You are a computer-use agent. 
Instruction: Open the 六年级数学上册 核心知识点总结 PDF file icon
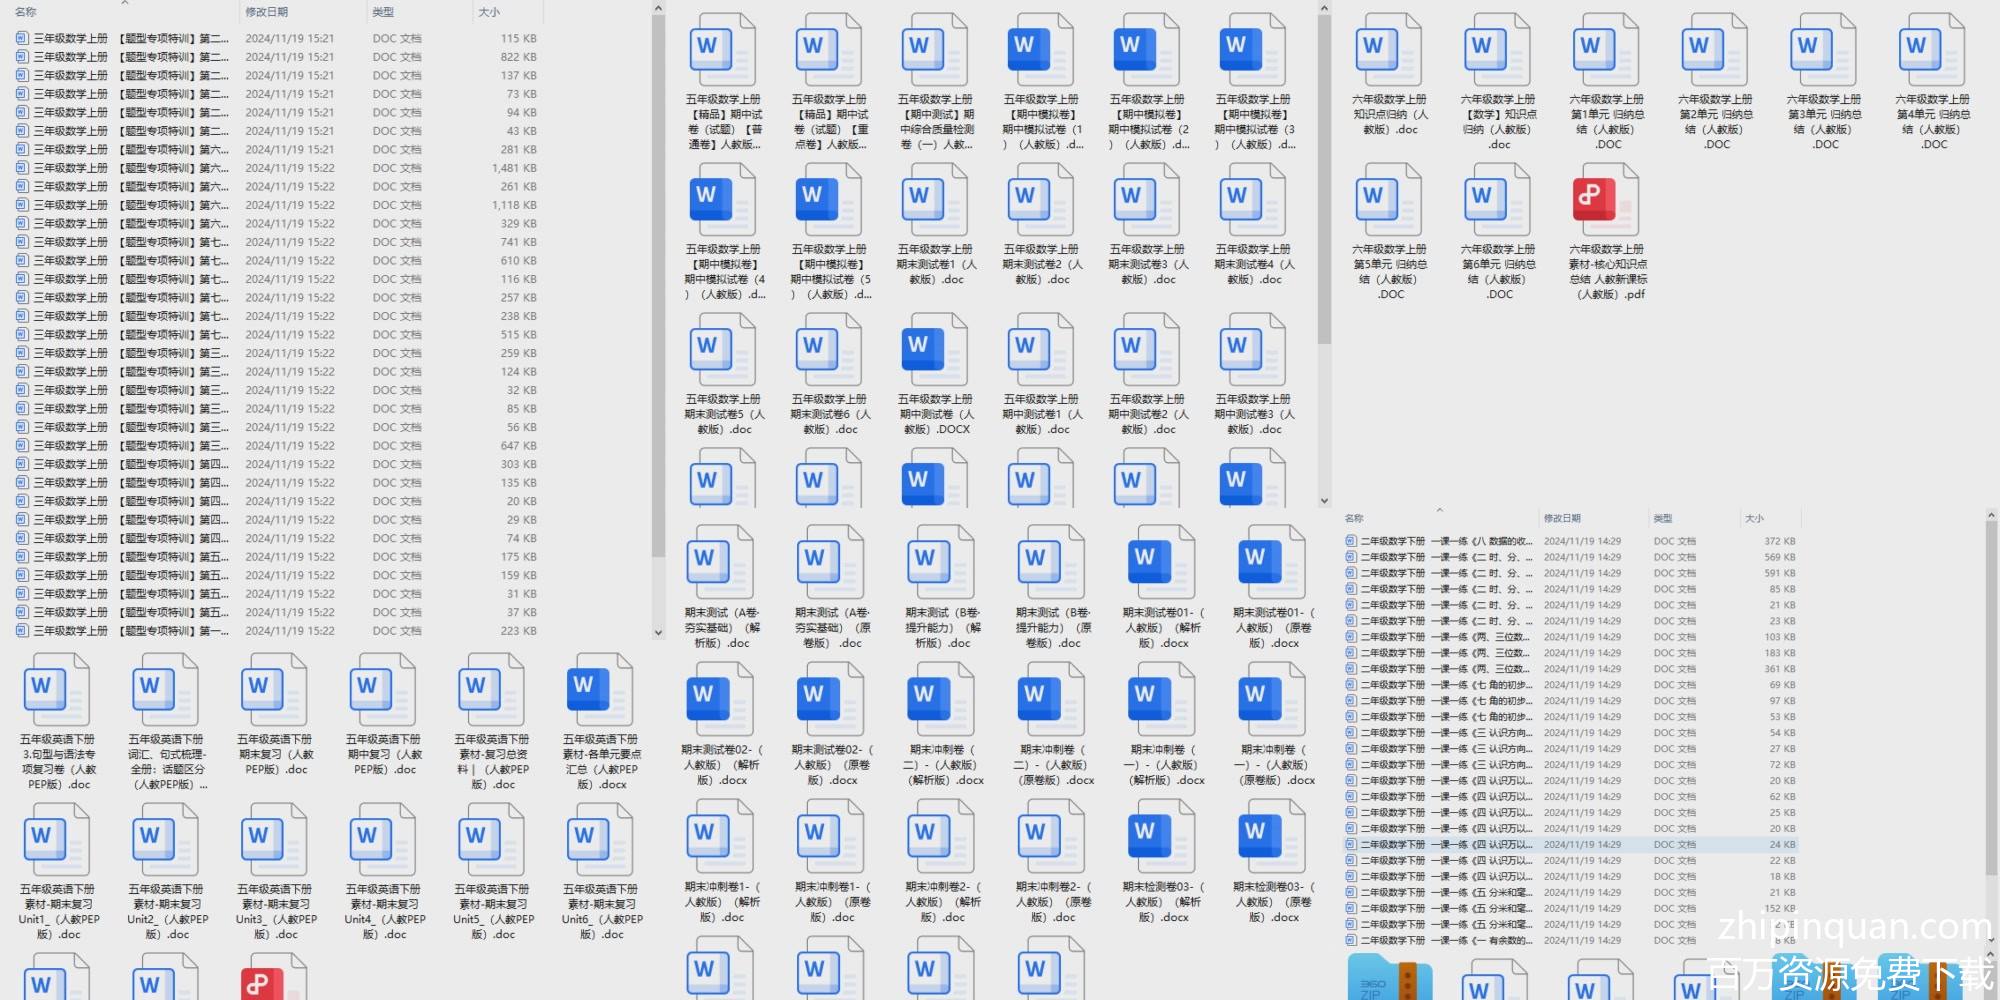click(1606, 198)
